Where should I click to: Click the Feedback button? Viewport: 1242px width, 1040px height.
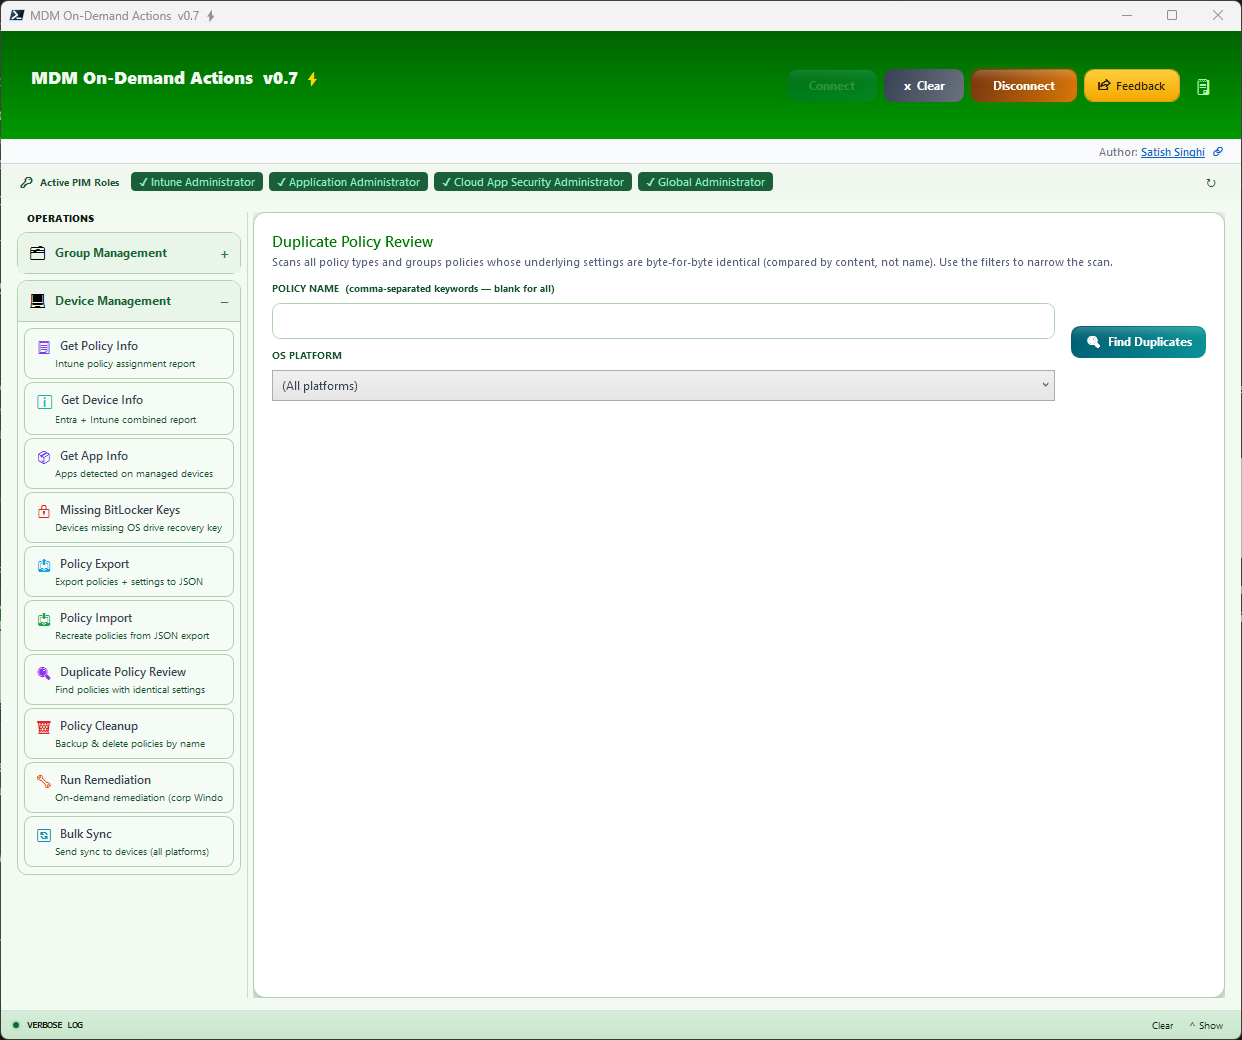pos(1132,86)
